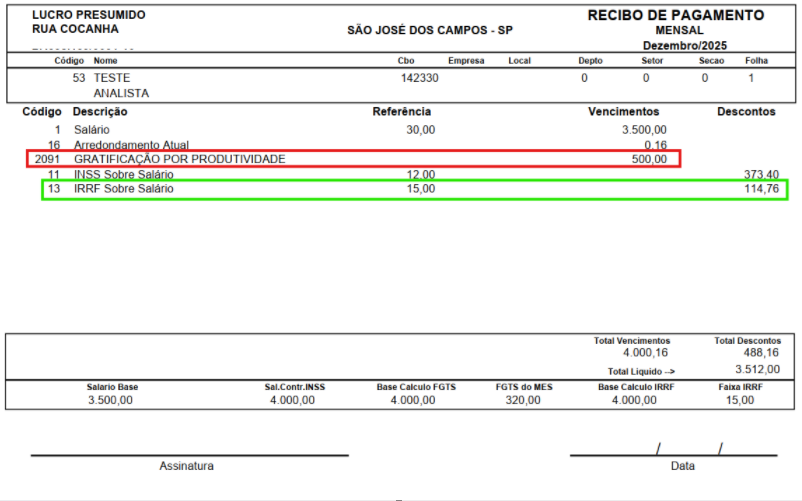Viewport: 802px width, 501px height.
Task: Select the total discounts '488,16'
Action: (761, 352)
